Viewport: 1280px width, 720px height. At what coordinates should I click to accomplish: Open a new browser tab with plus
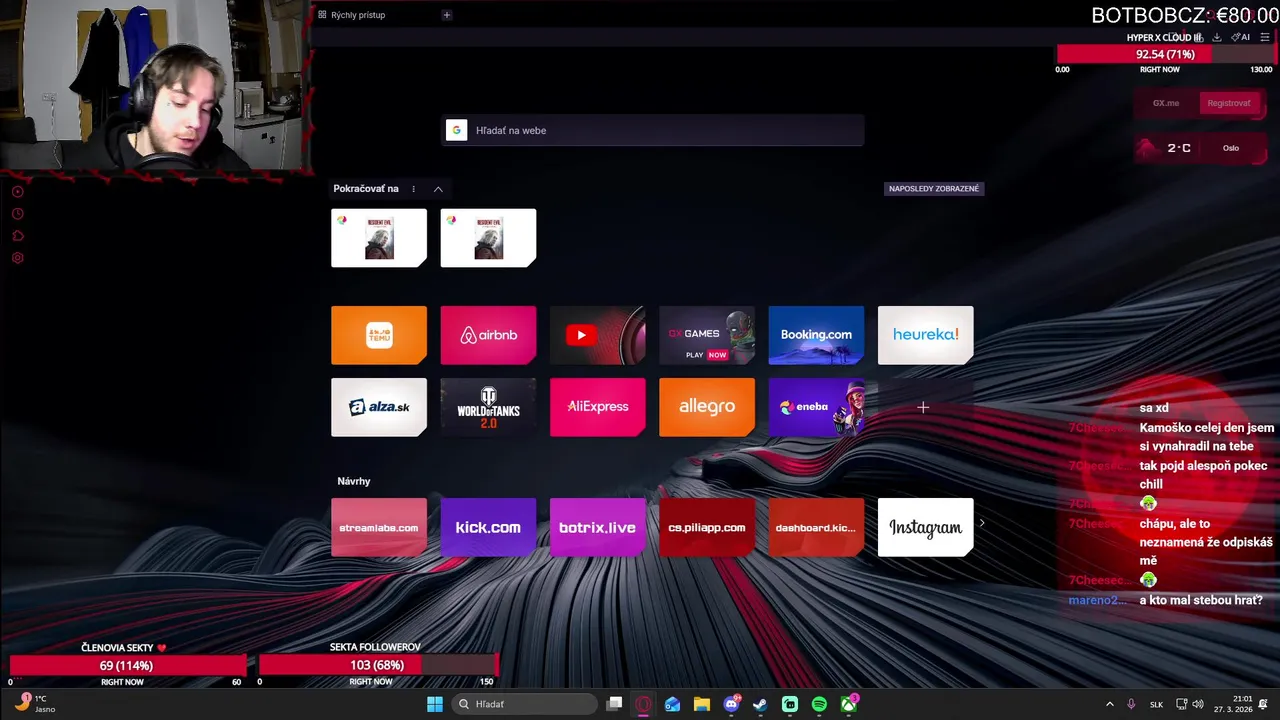click(x=447, y=15)
